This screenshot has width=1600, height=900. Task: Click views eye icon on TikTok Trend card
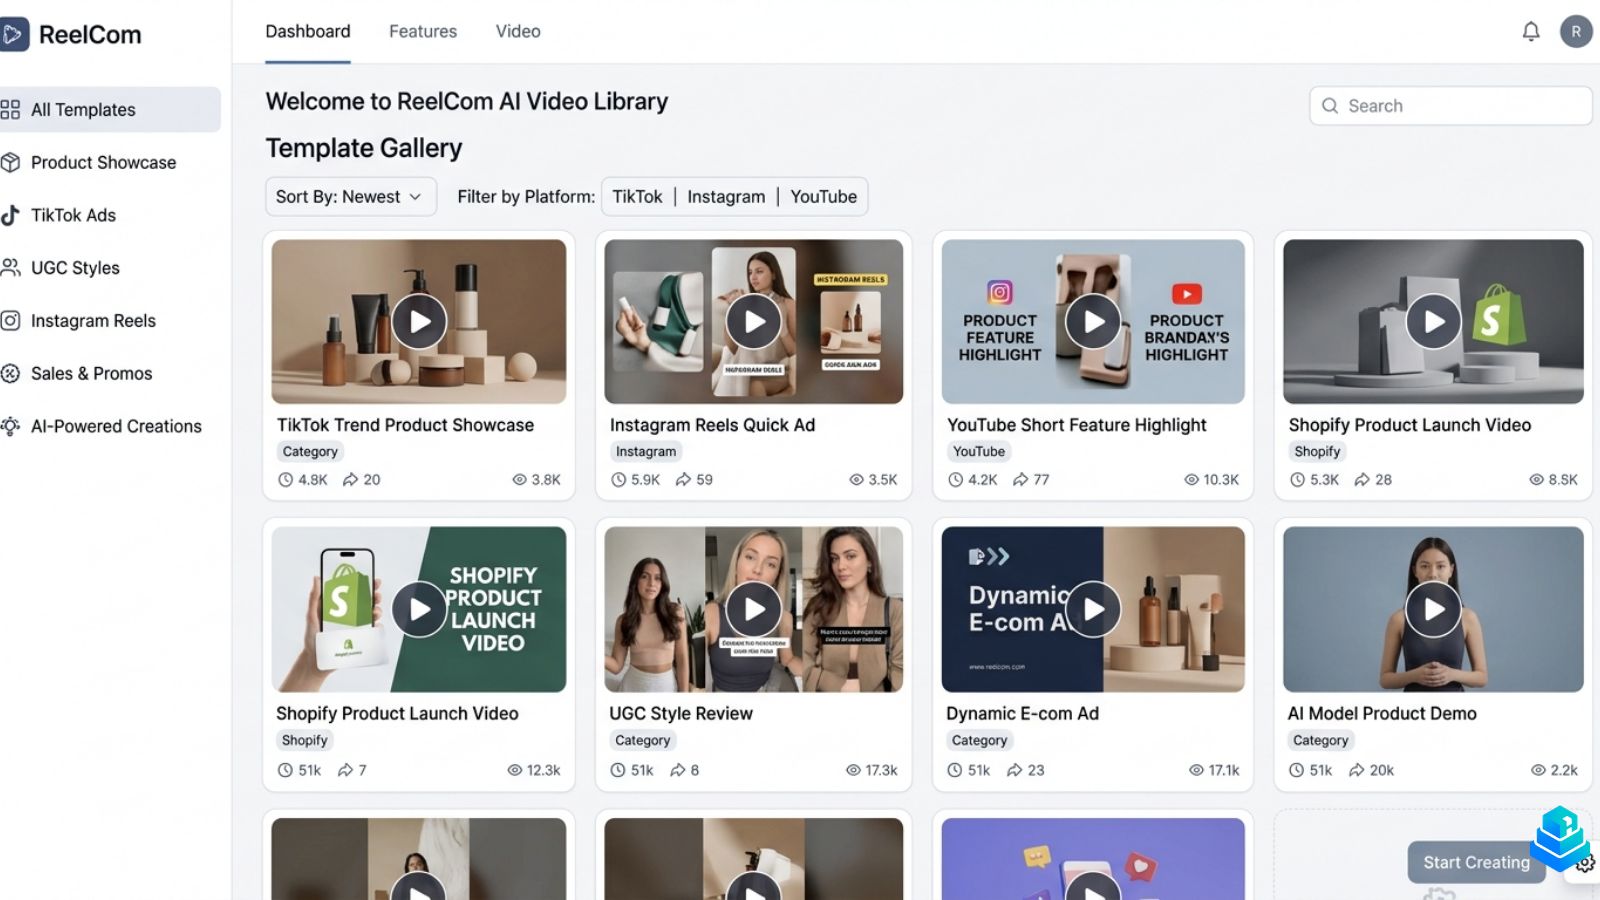point(519,480)
